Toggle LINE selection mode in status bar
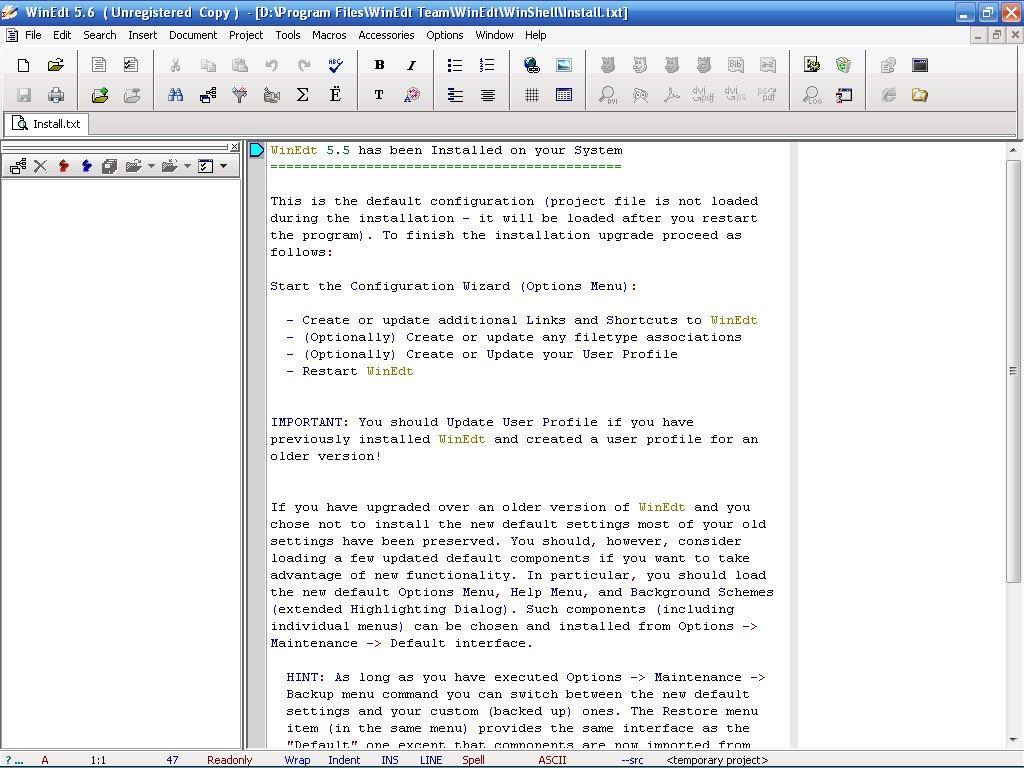 [431, 760]
